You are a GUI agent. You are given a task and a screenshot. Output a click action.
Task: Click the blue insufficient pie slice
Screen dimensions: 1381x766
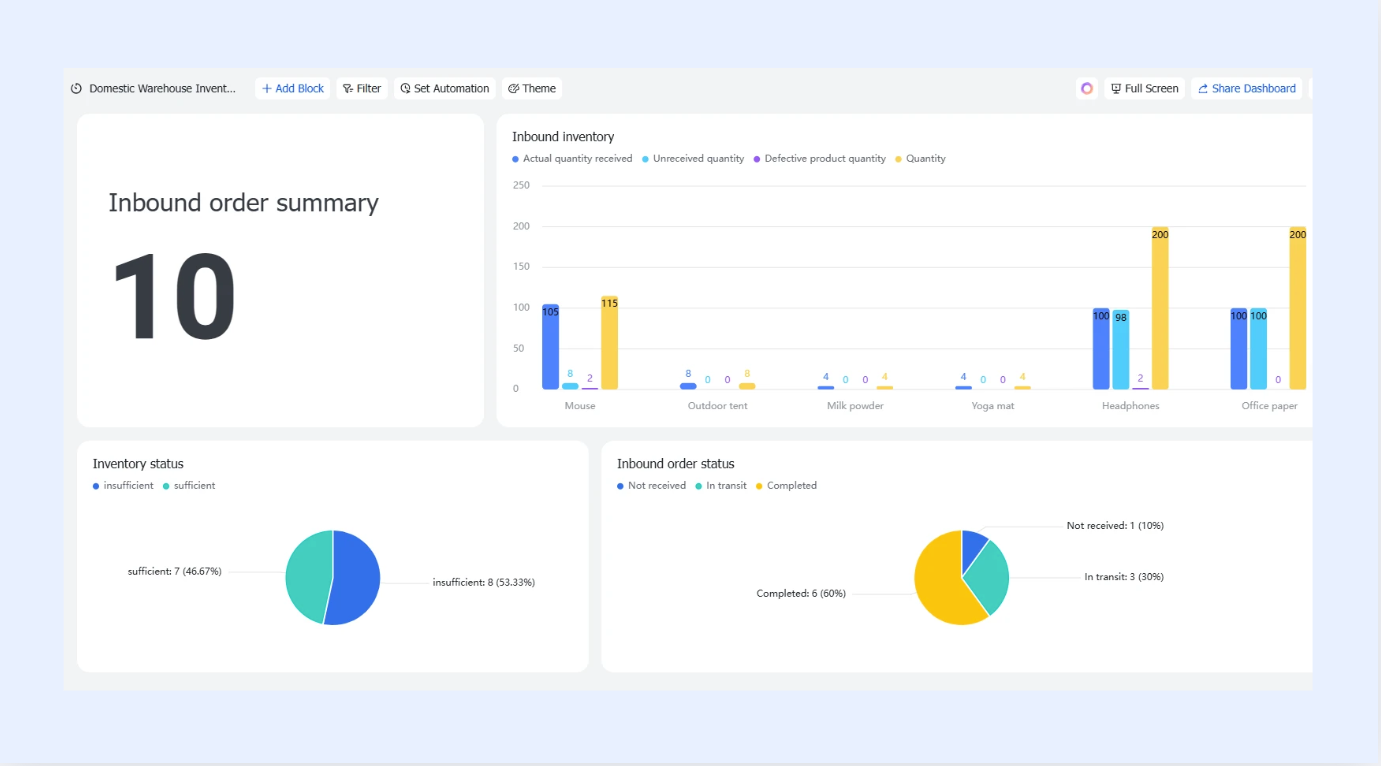click(x=357, y=578)
